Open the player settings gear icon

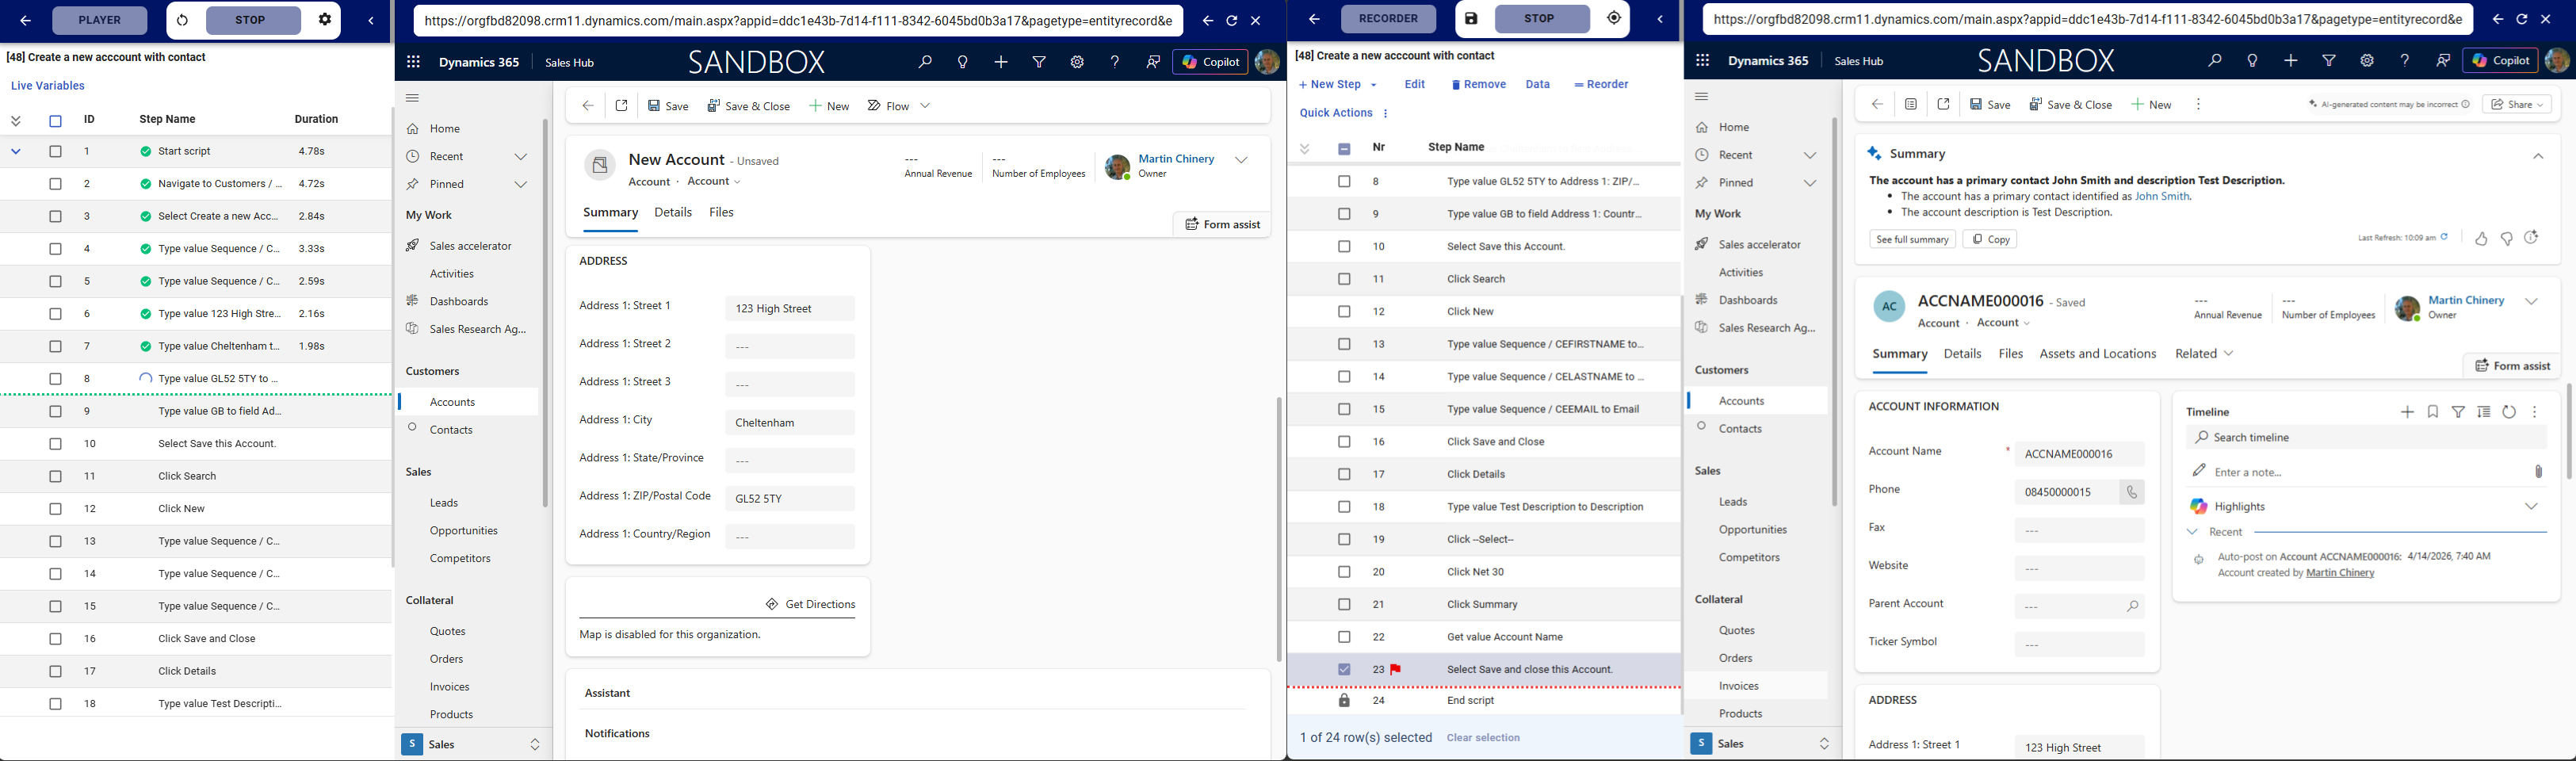pyautogui.click(x=324, y=20)
